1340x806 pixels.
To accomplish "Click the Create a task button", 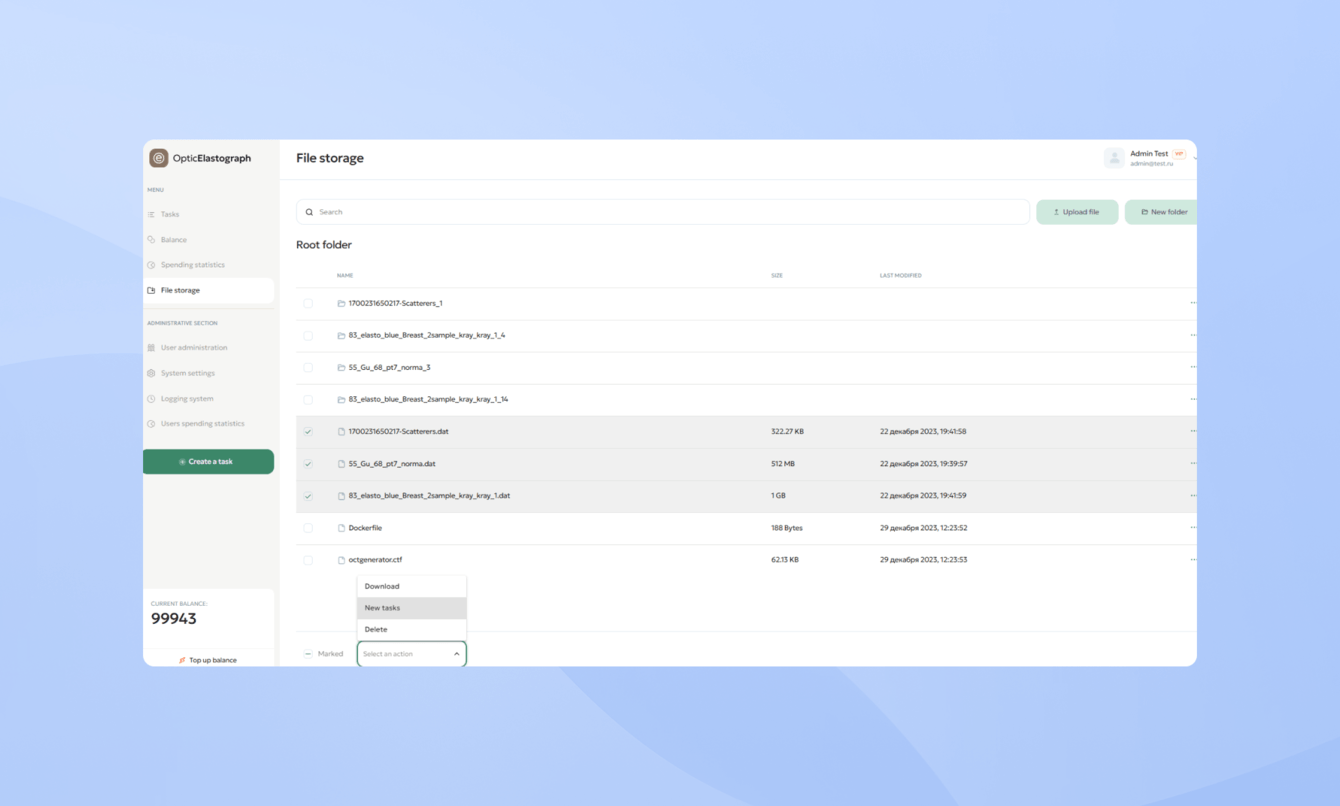I will 208,462.
